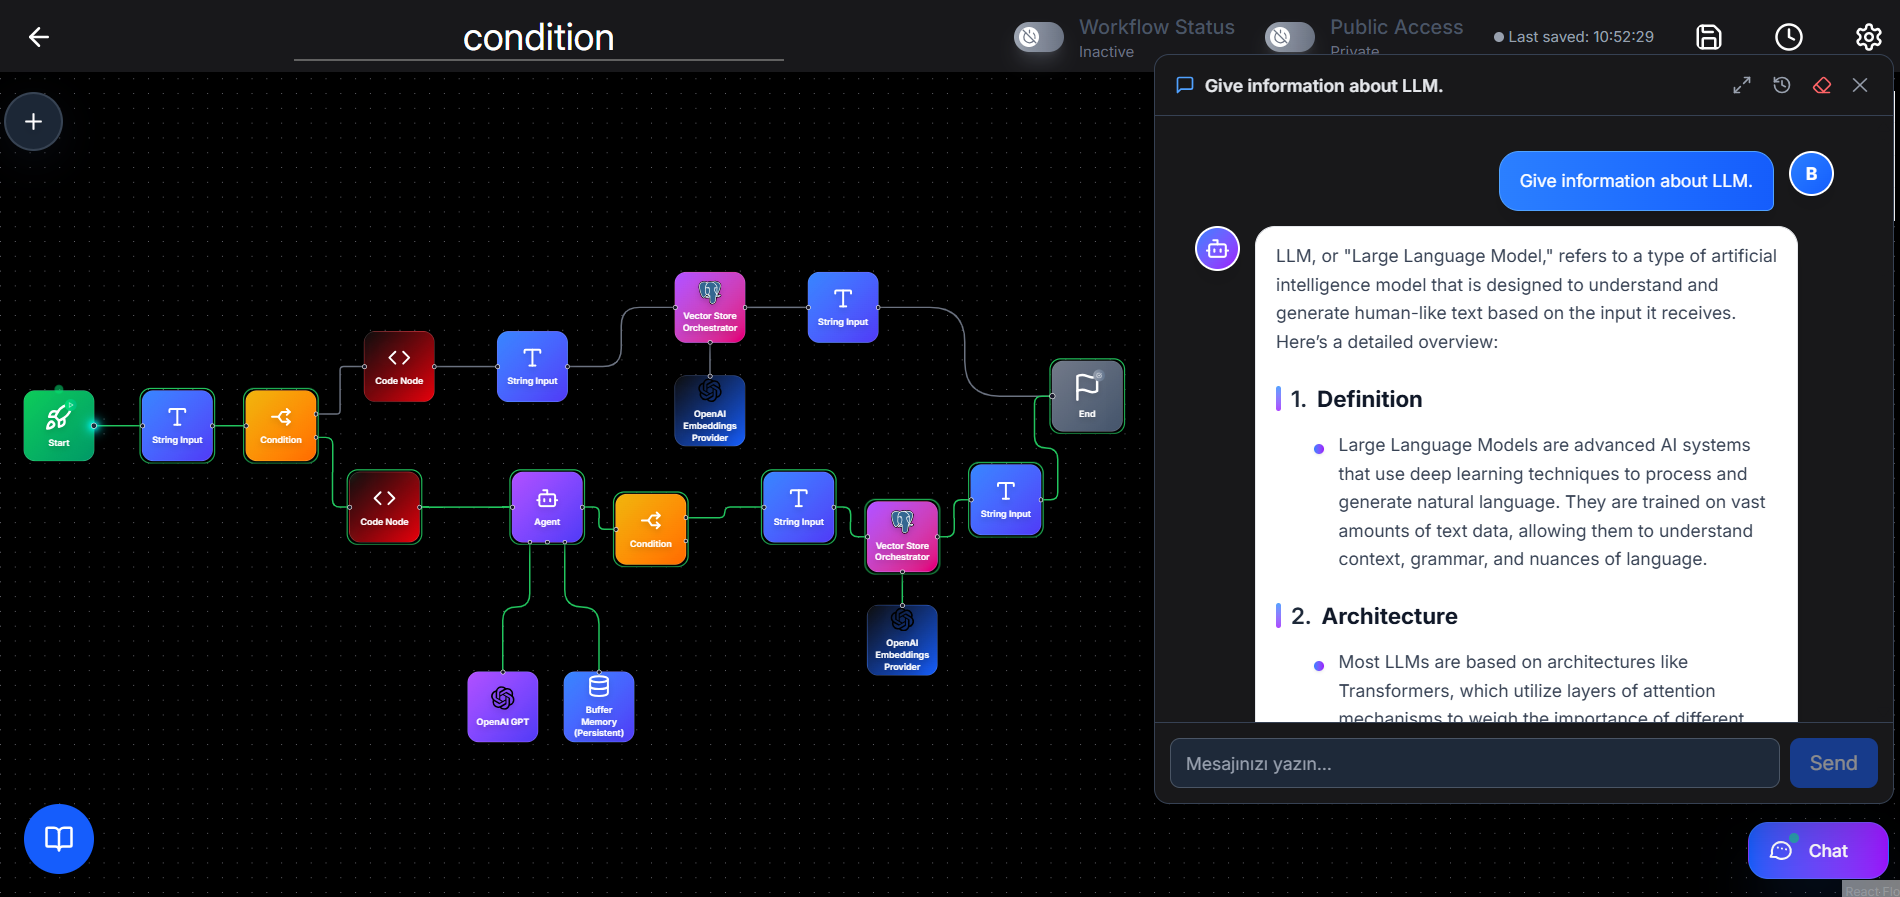Viewport: 1900px width, 897px height.
Task: Select the End node
Action: pos(1087,396)
